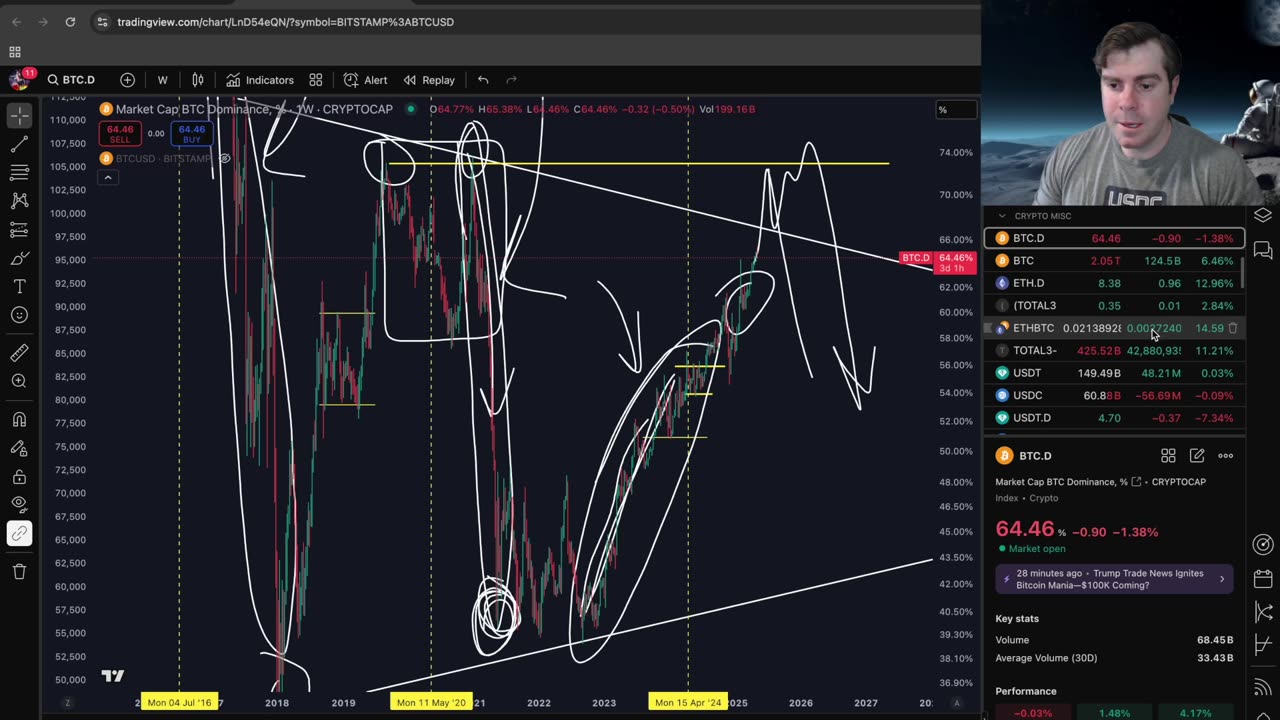Viewport: 1280px width, 720px height.
Task: Collapse the chart legend arrow
Action: [x=107, y=178]
